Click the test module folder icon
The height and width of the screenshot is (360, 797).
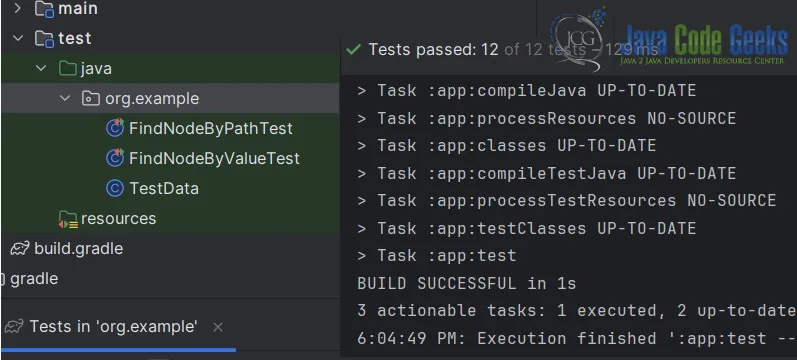44,39
